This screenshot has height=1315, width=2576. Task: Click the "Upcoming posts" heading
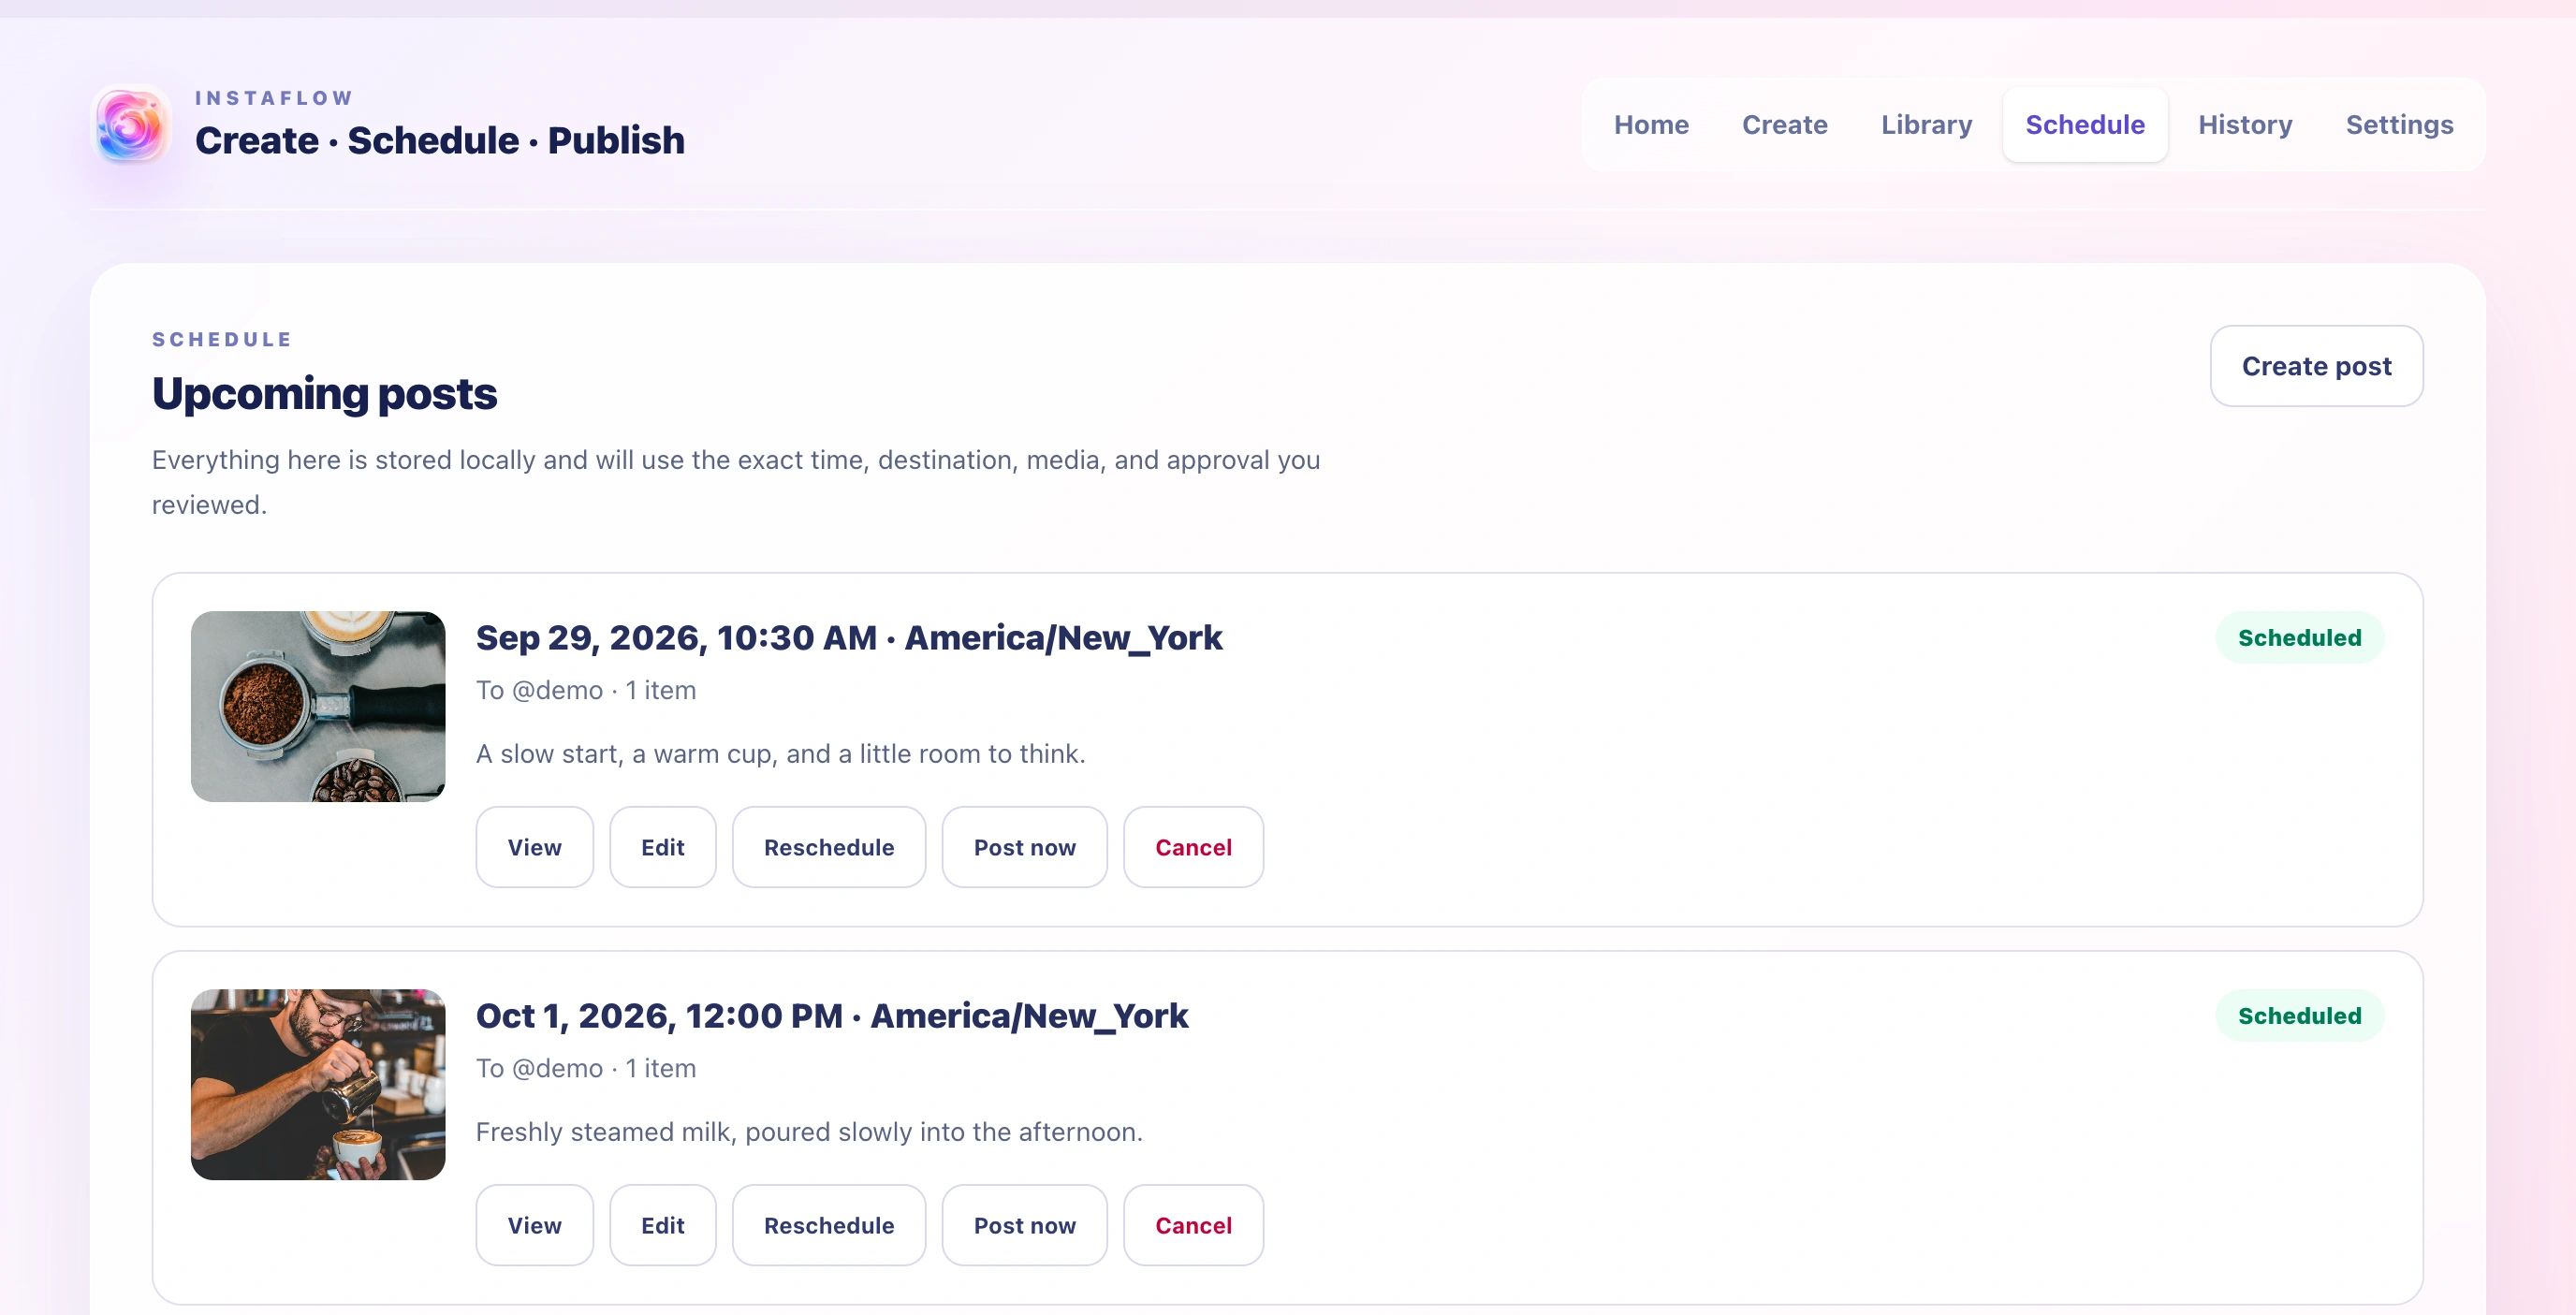[324, 393]
